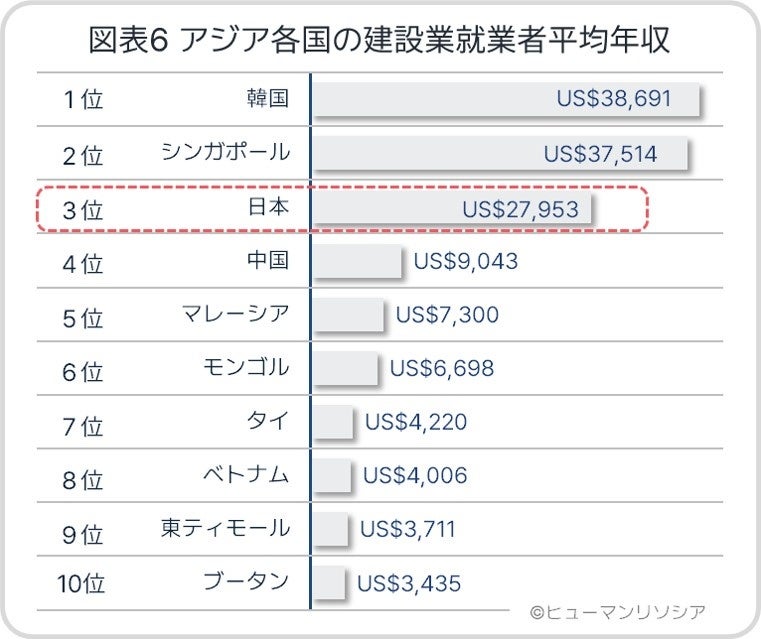Click the US$3,711 value label
The height and width of the screenshot is (639, 761).
407,528
